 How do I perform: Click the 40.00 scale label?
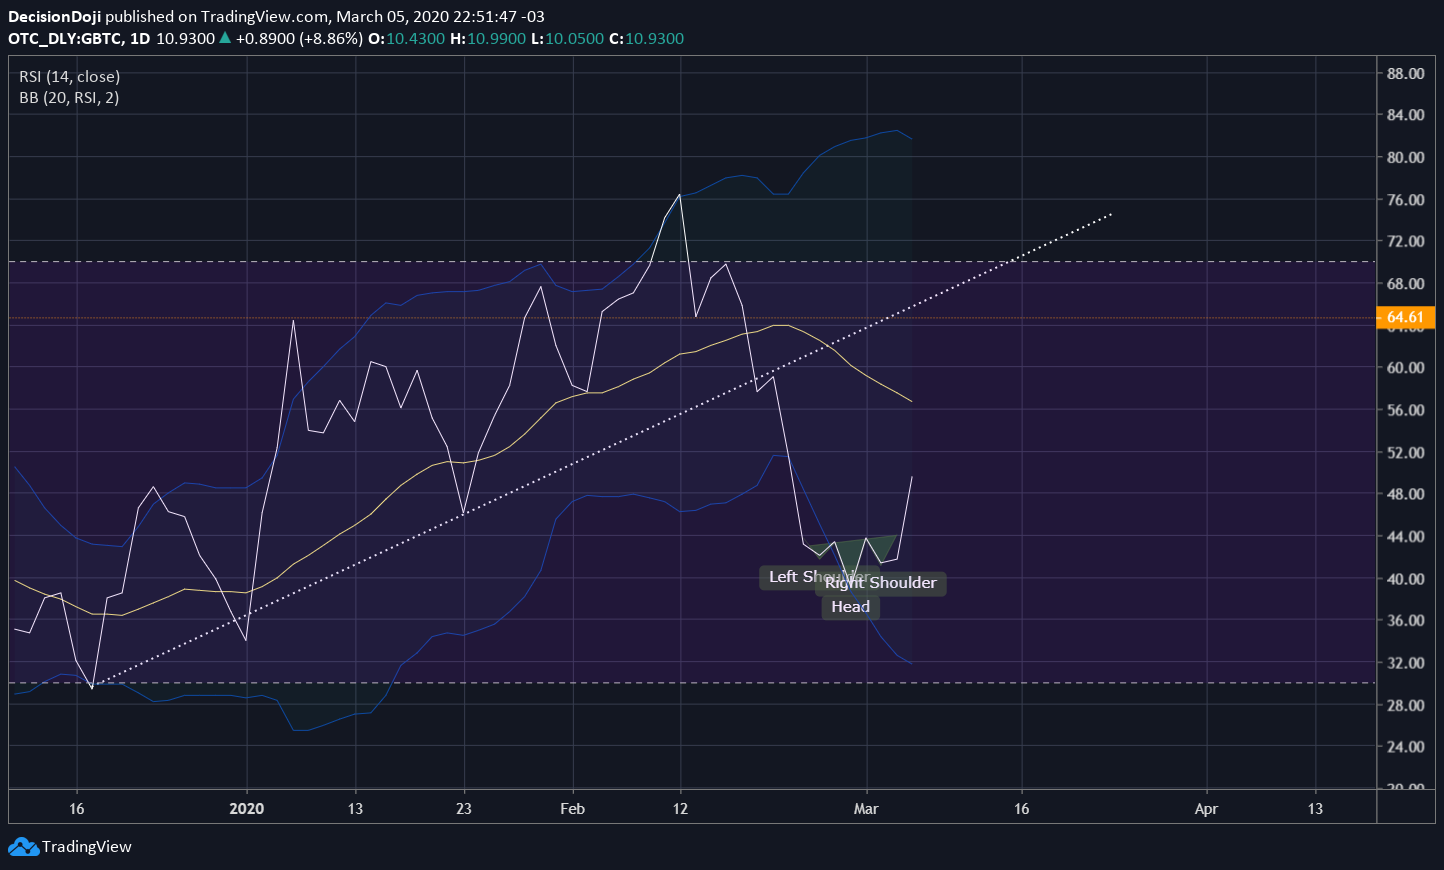click(1405, 579)
